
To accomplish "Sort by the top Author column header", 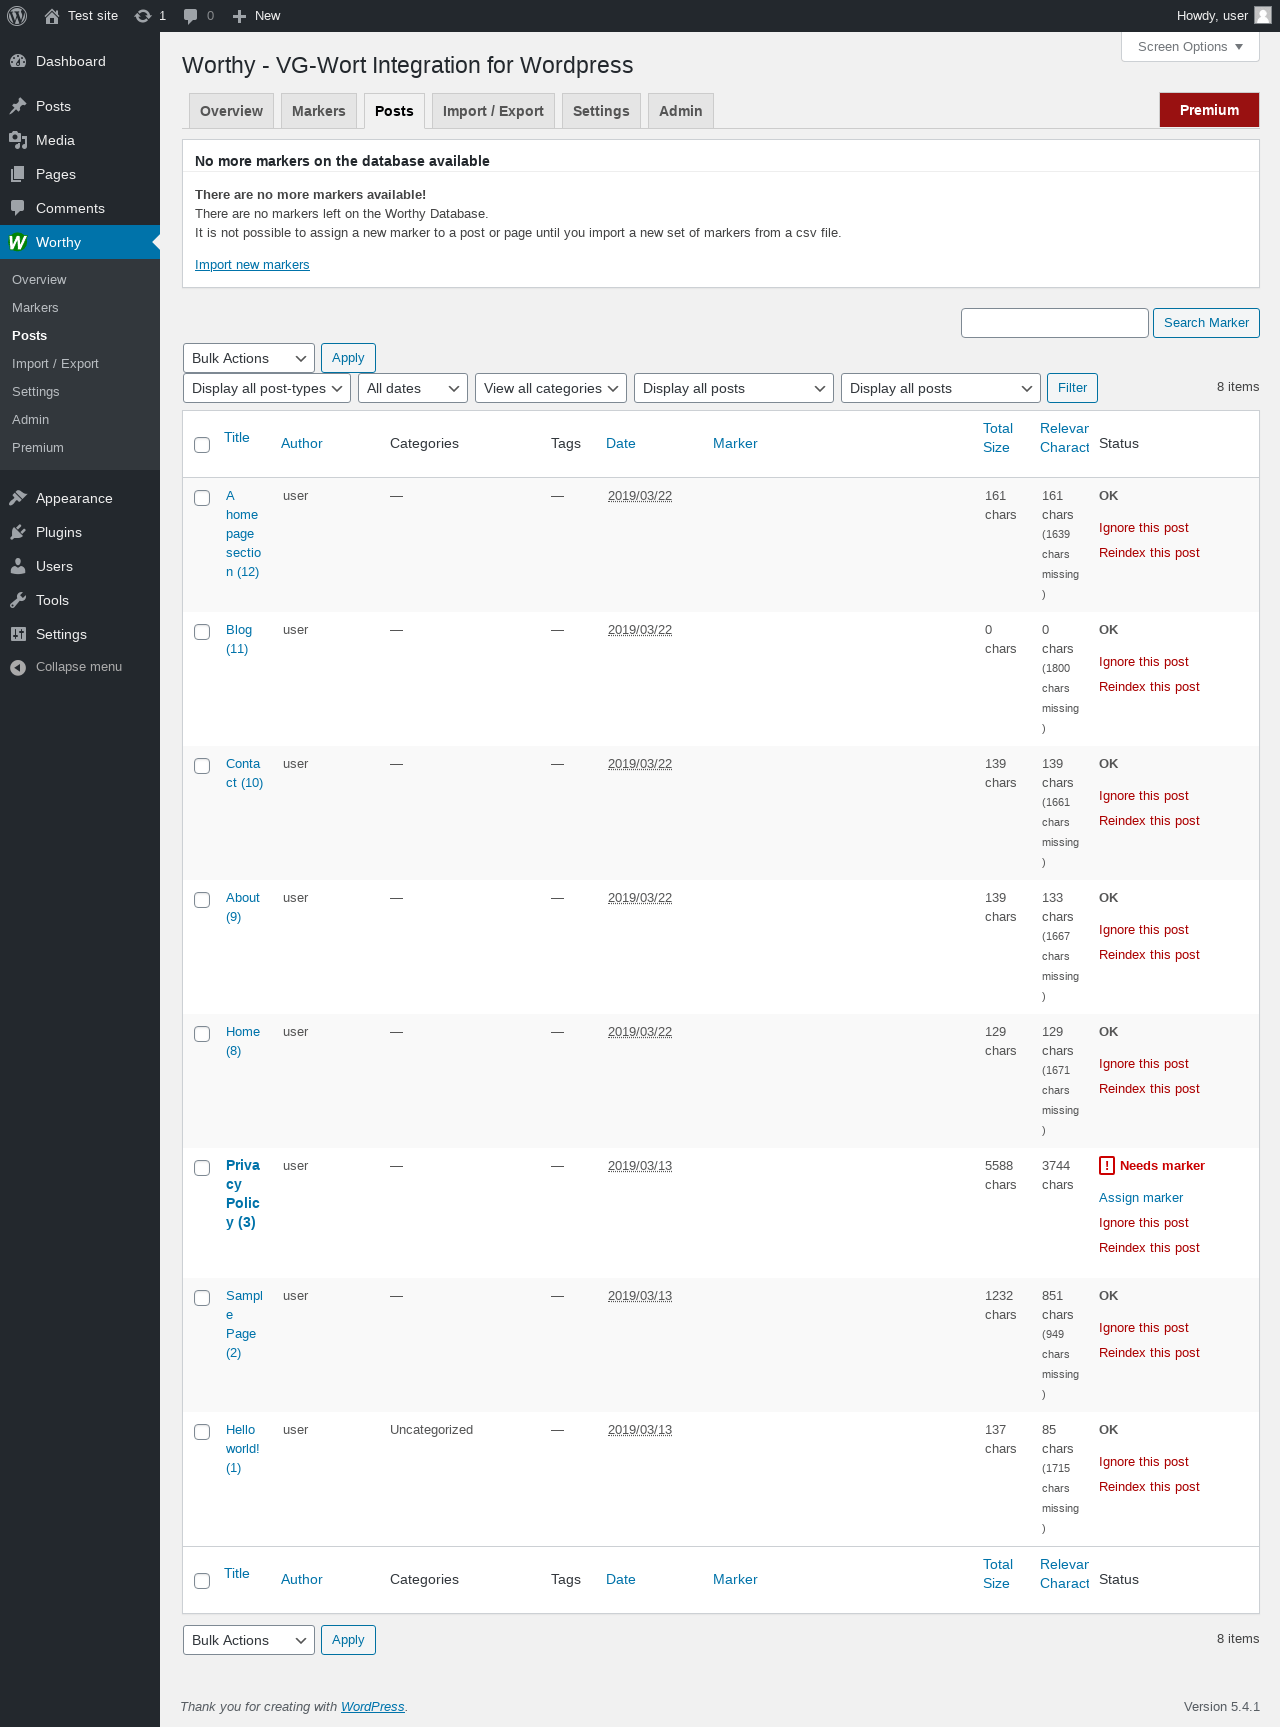I will pos(301,444).
